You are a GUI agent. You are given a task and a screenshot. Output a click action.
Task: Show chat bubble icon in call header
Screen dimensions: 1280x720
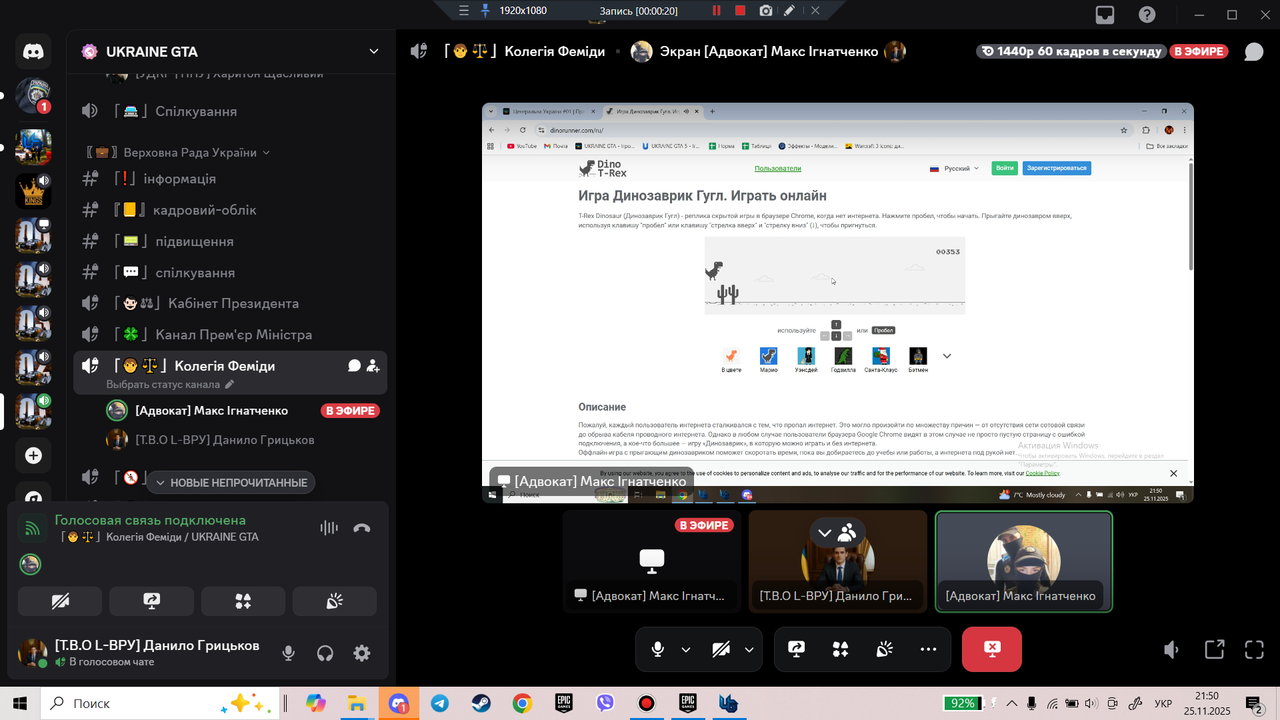pyautogui.click(x=1253, y=52)
